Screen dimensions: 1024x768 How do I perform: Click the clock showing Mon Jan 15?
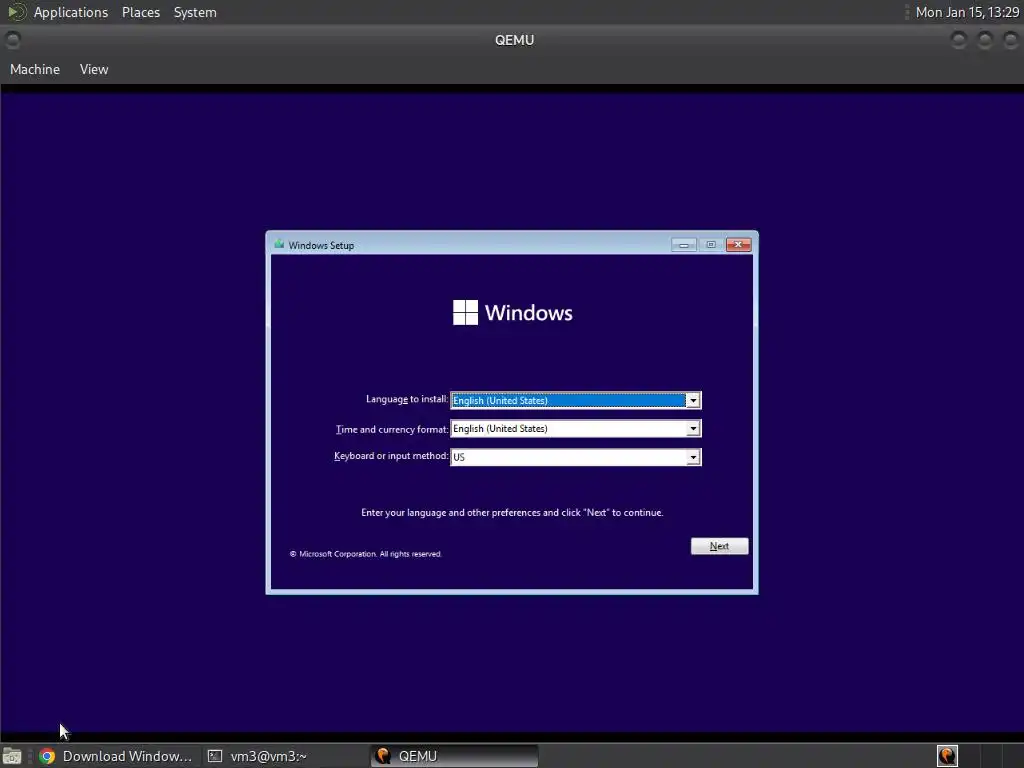click(x=967, y=12)
